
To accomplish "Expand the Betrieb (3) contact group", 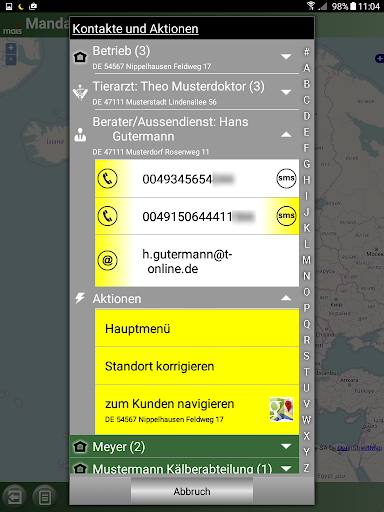I will coord(286,56).
